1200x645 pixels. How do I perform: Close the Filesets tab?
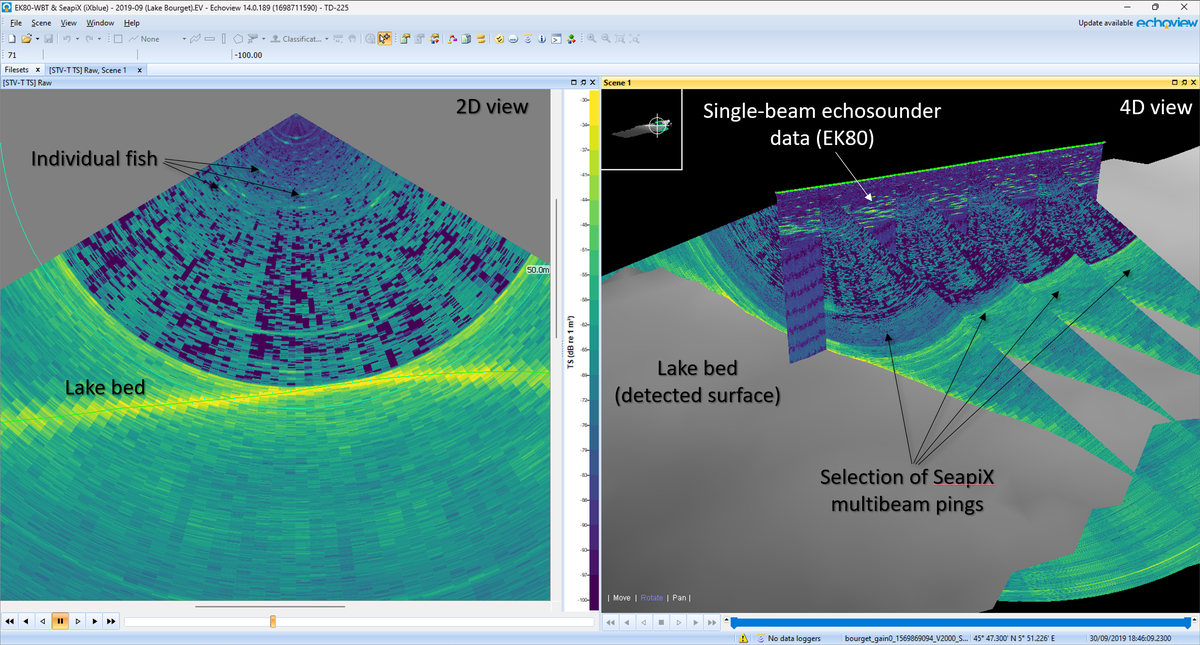[38, 70]
